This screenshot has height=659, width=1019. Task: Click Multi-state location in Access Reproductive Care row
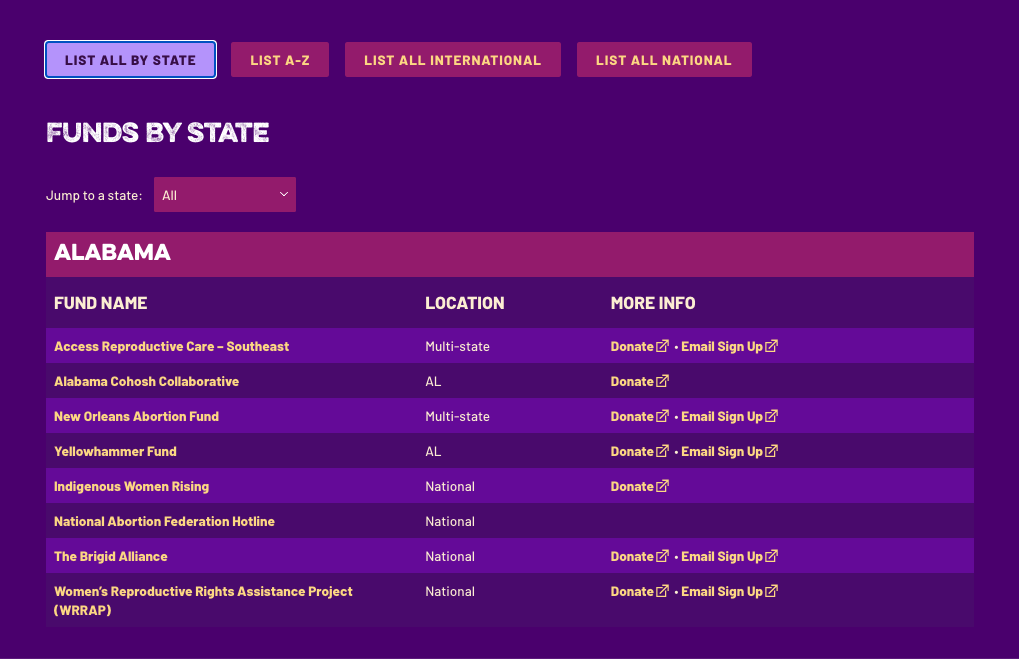(458, 346)
